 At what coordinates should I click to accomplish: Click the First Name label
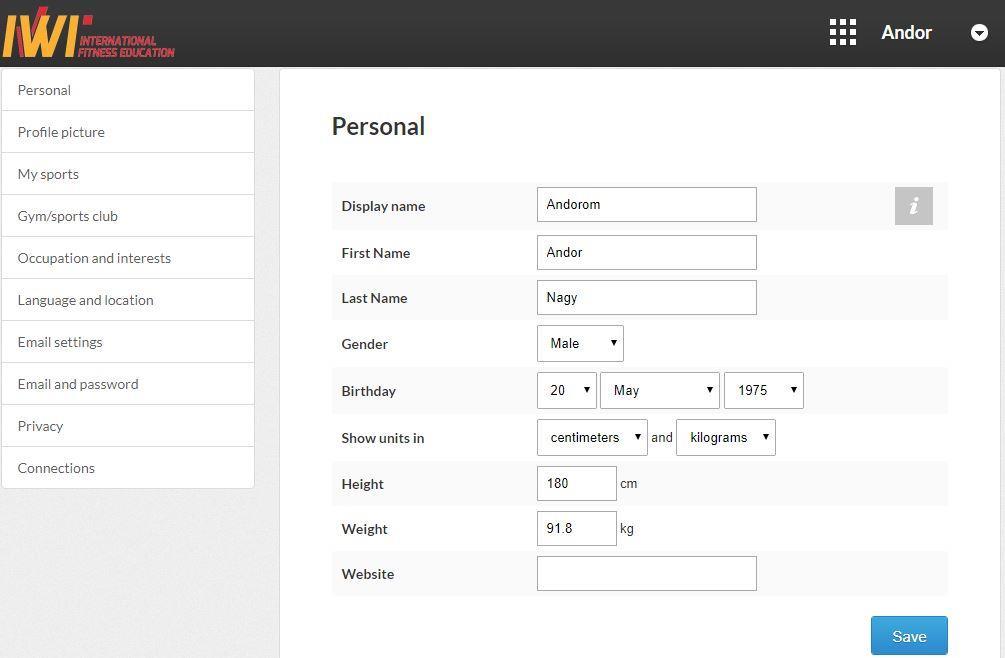click(376, 253)
